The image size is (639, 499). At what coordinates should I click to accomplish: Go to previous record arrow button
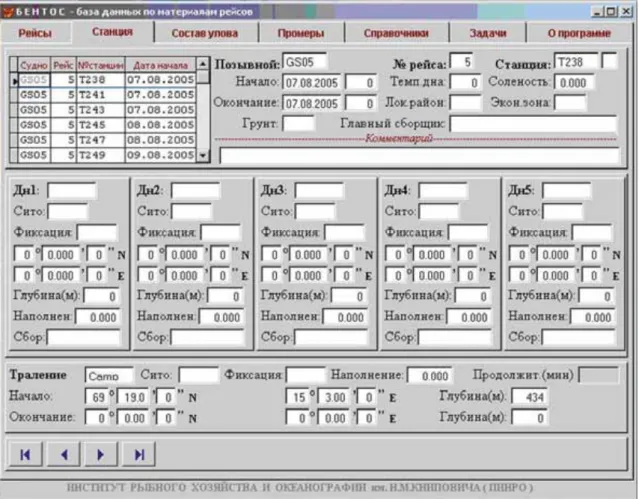tap(64, 454)
